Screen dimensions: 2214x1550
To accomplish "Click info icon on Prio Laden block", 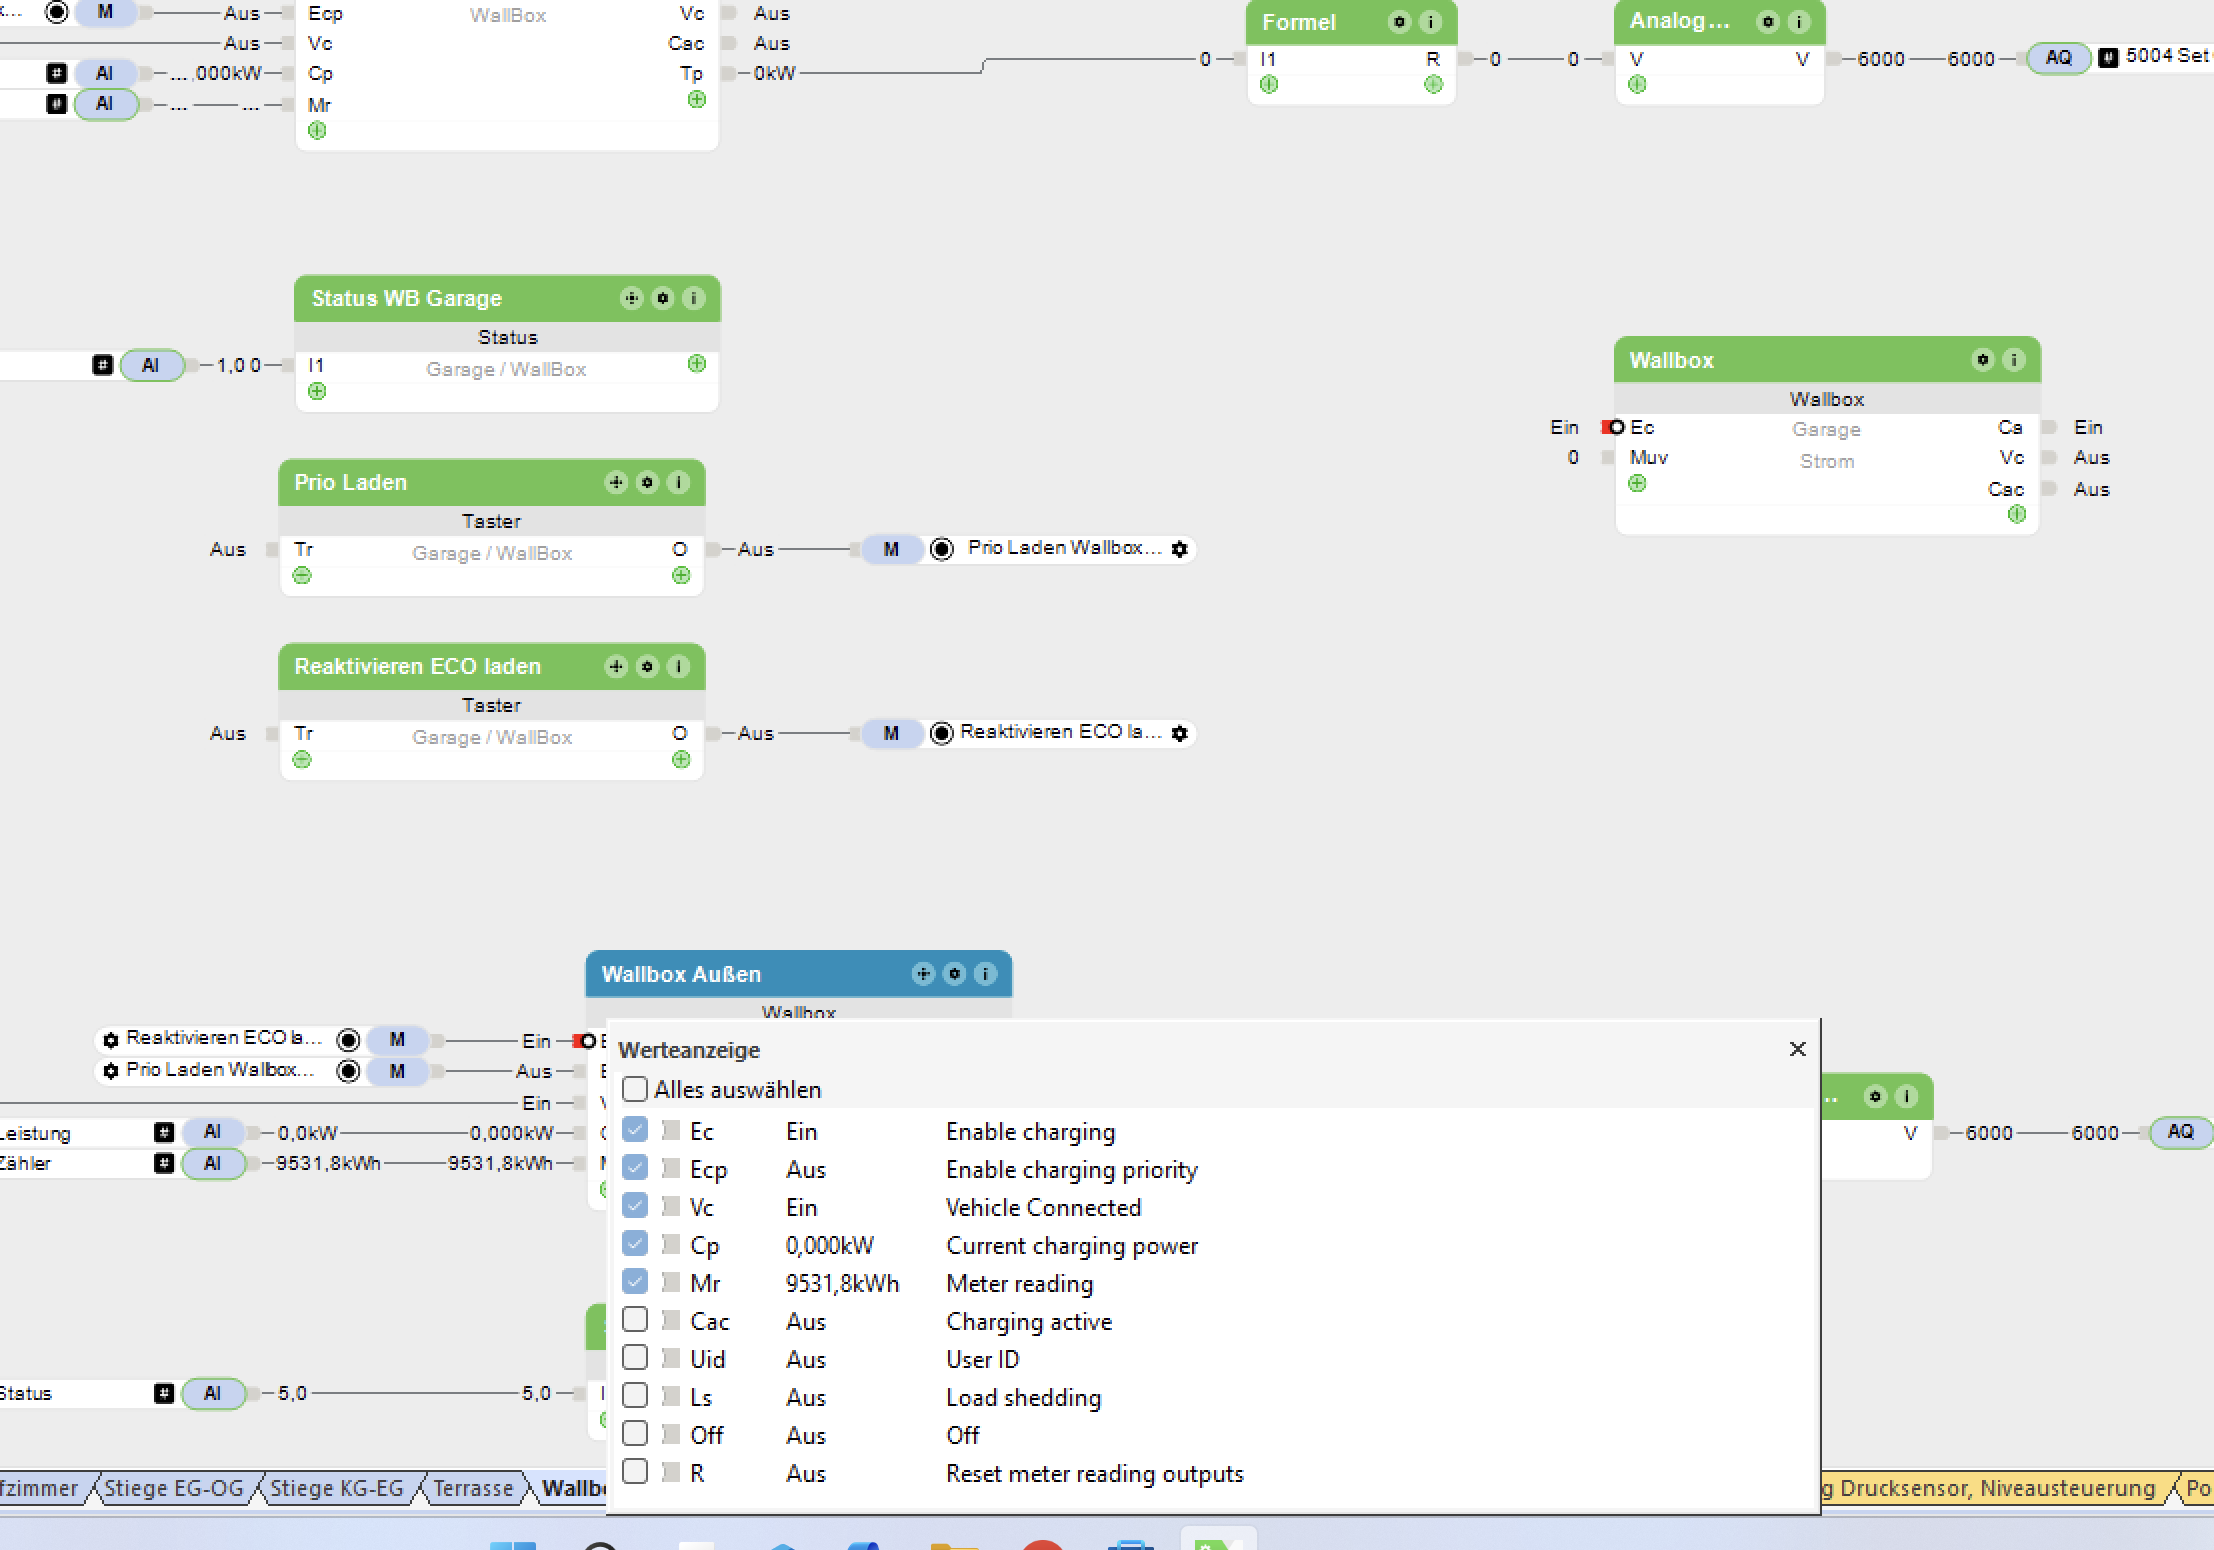I will pyautogui.click(x=678, y=482).
